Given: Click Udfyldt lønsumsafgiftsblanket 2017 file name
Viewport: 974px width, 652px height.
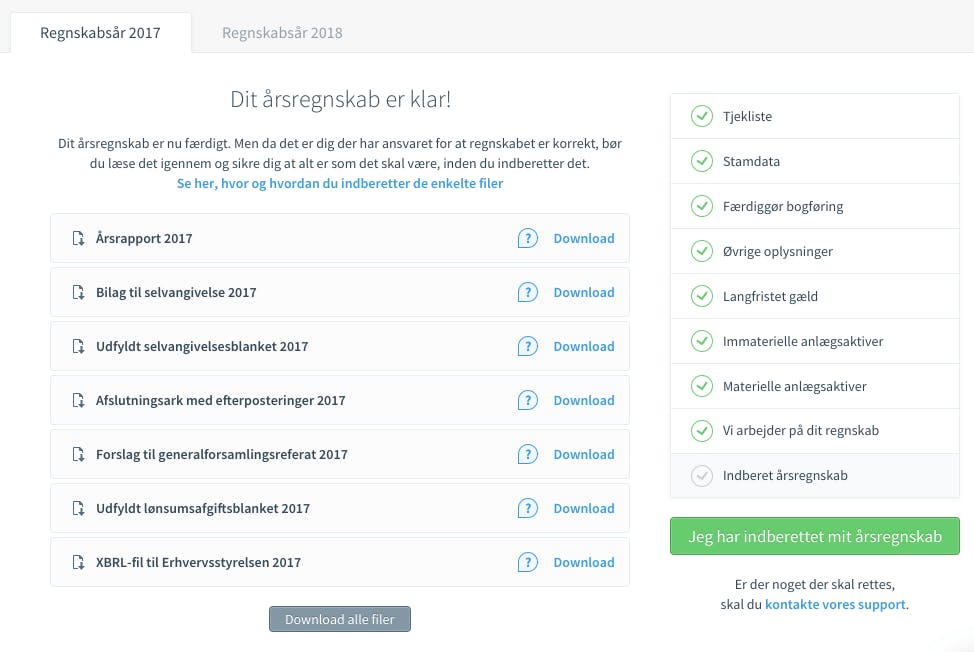Looking at the screenshot, I should tap(203, 509).
